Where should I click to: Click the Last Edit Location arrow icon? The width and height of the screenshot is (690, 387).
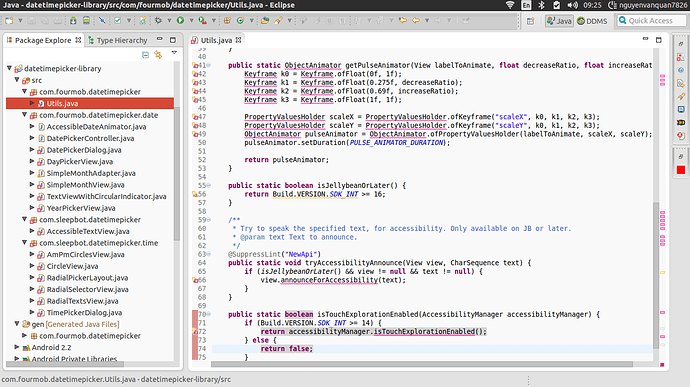tap(403, 20)
